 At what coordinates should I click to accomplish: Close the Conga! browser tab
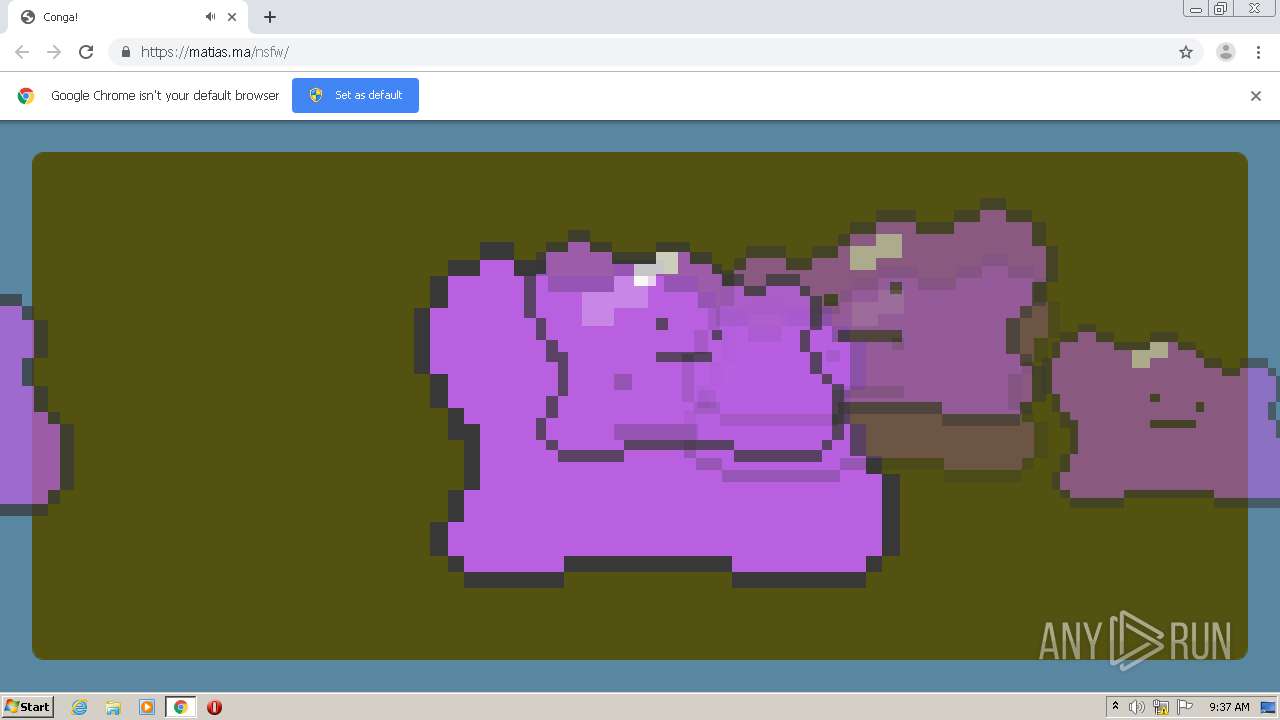pyautogui.click(x=232, y=17)
